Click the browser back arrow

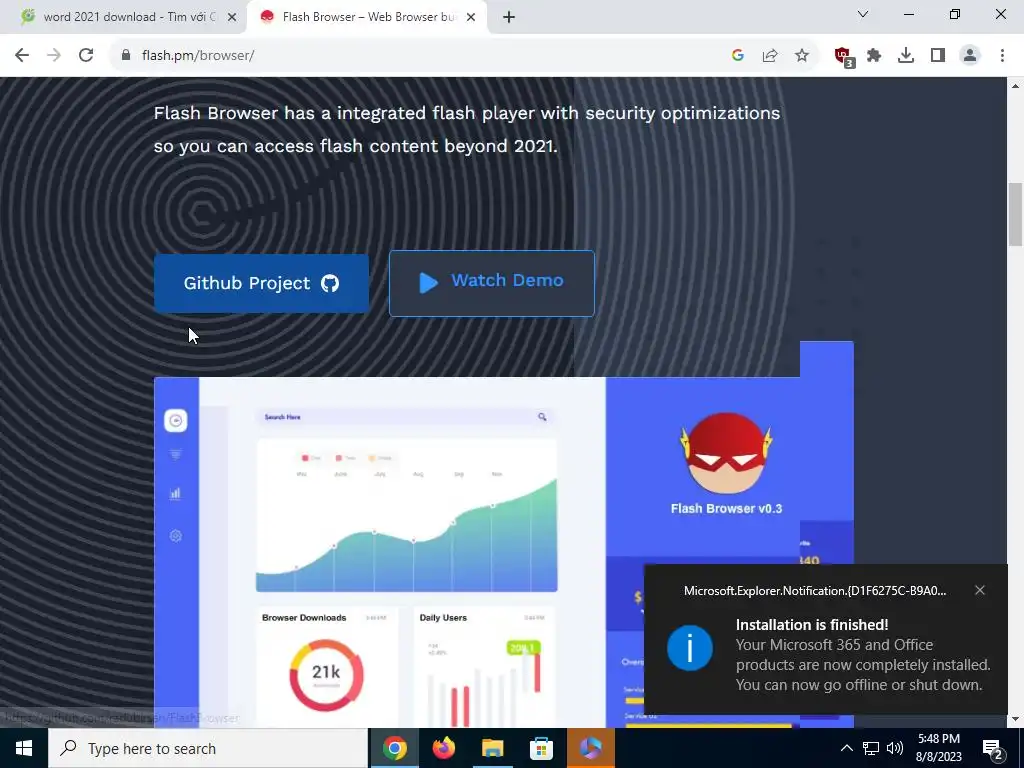[x=22, y=56]
